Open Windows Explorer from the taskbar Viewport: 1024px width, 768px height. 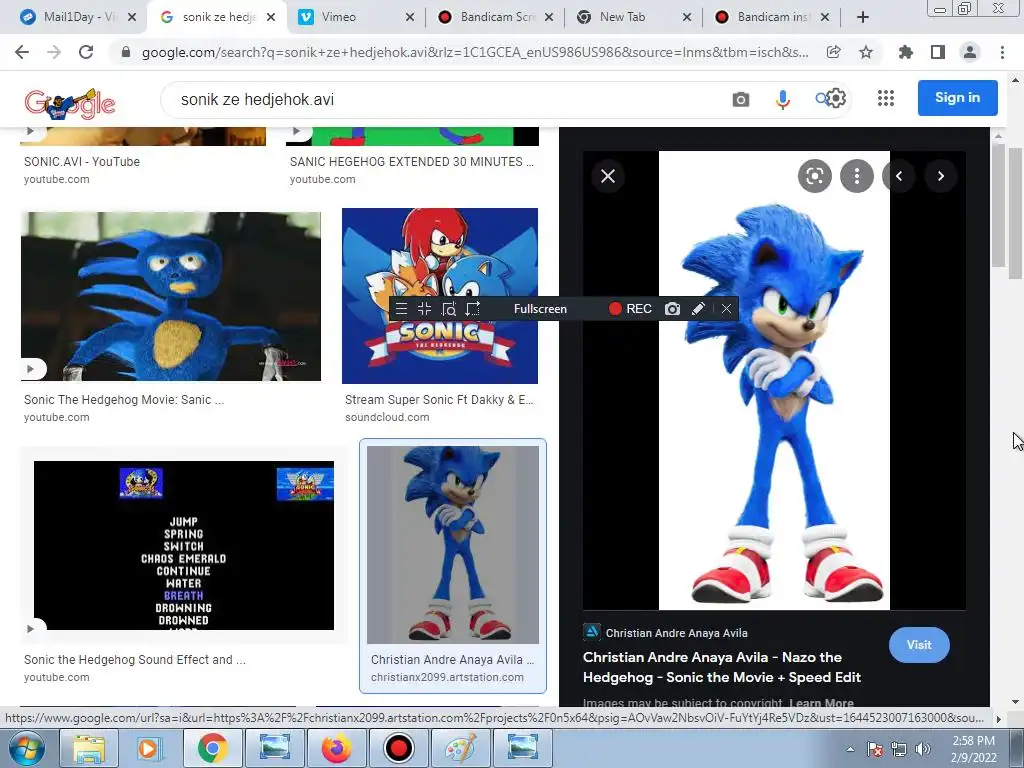[89, 748]
